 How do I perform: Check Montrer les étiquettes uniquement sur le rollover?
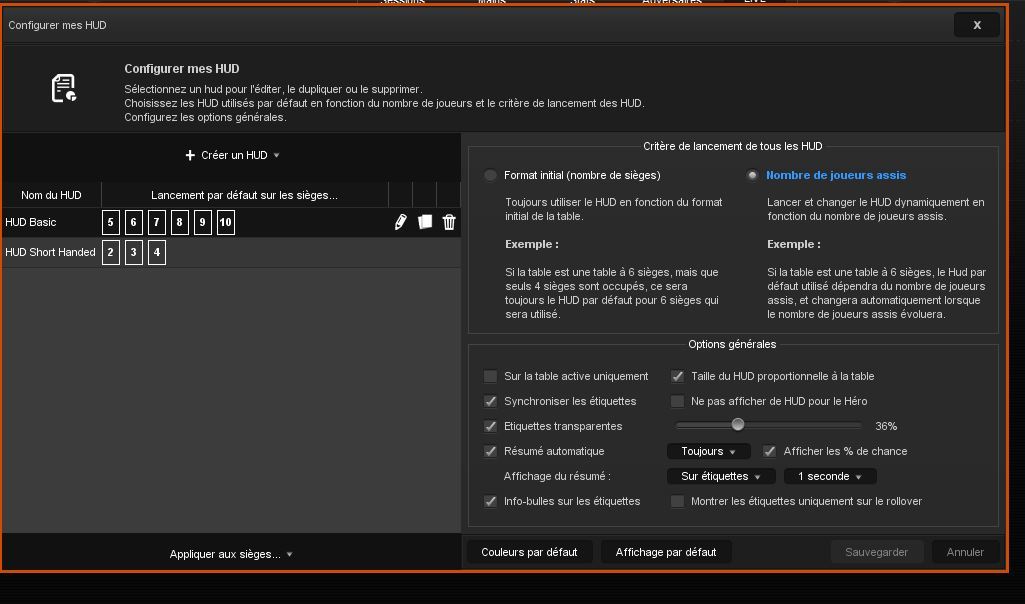click(677, 501)
